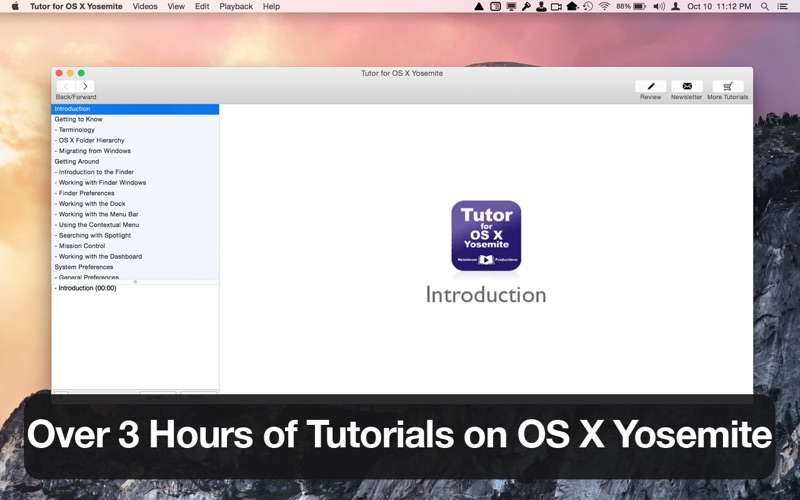Select Working with the Menu Bar lesson
The width and height of the screenshot is (800, 500).
[135, 214]
